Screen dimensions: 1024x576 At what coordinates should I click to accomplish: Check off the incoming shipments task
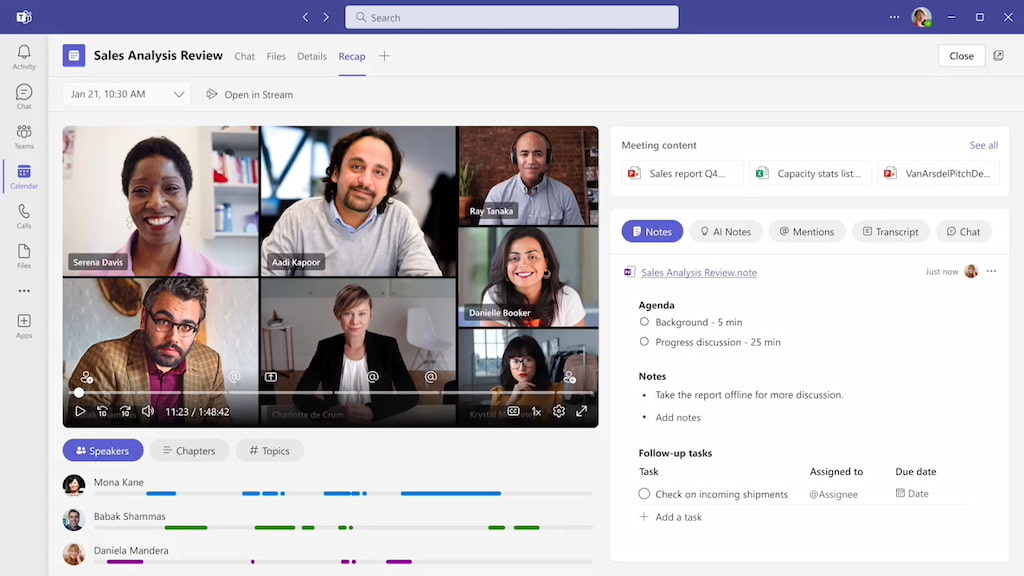pyautogui.click(x=644, y=493)
